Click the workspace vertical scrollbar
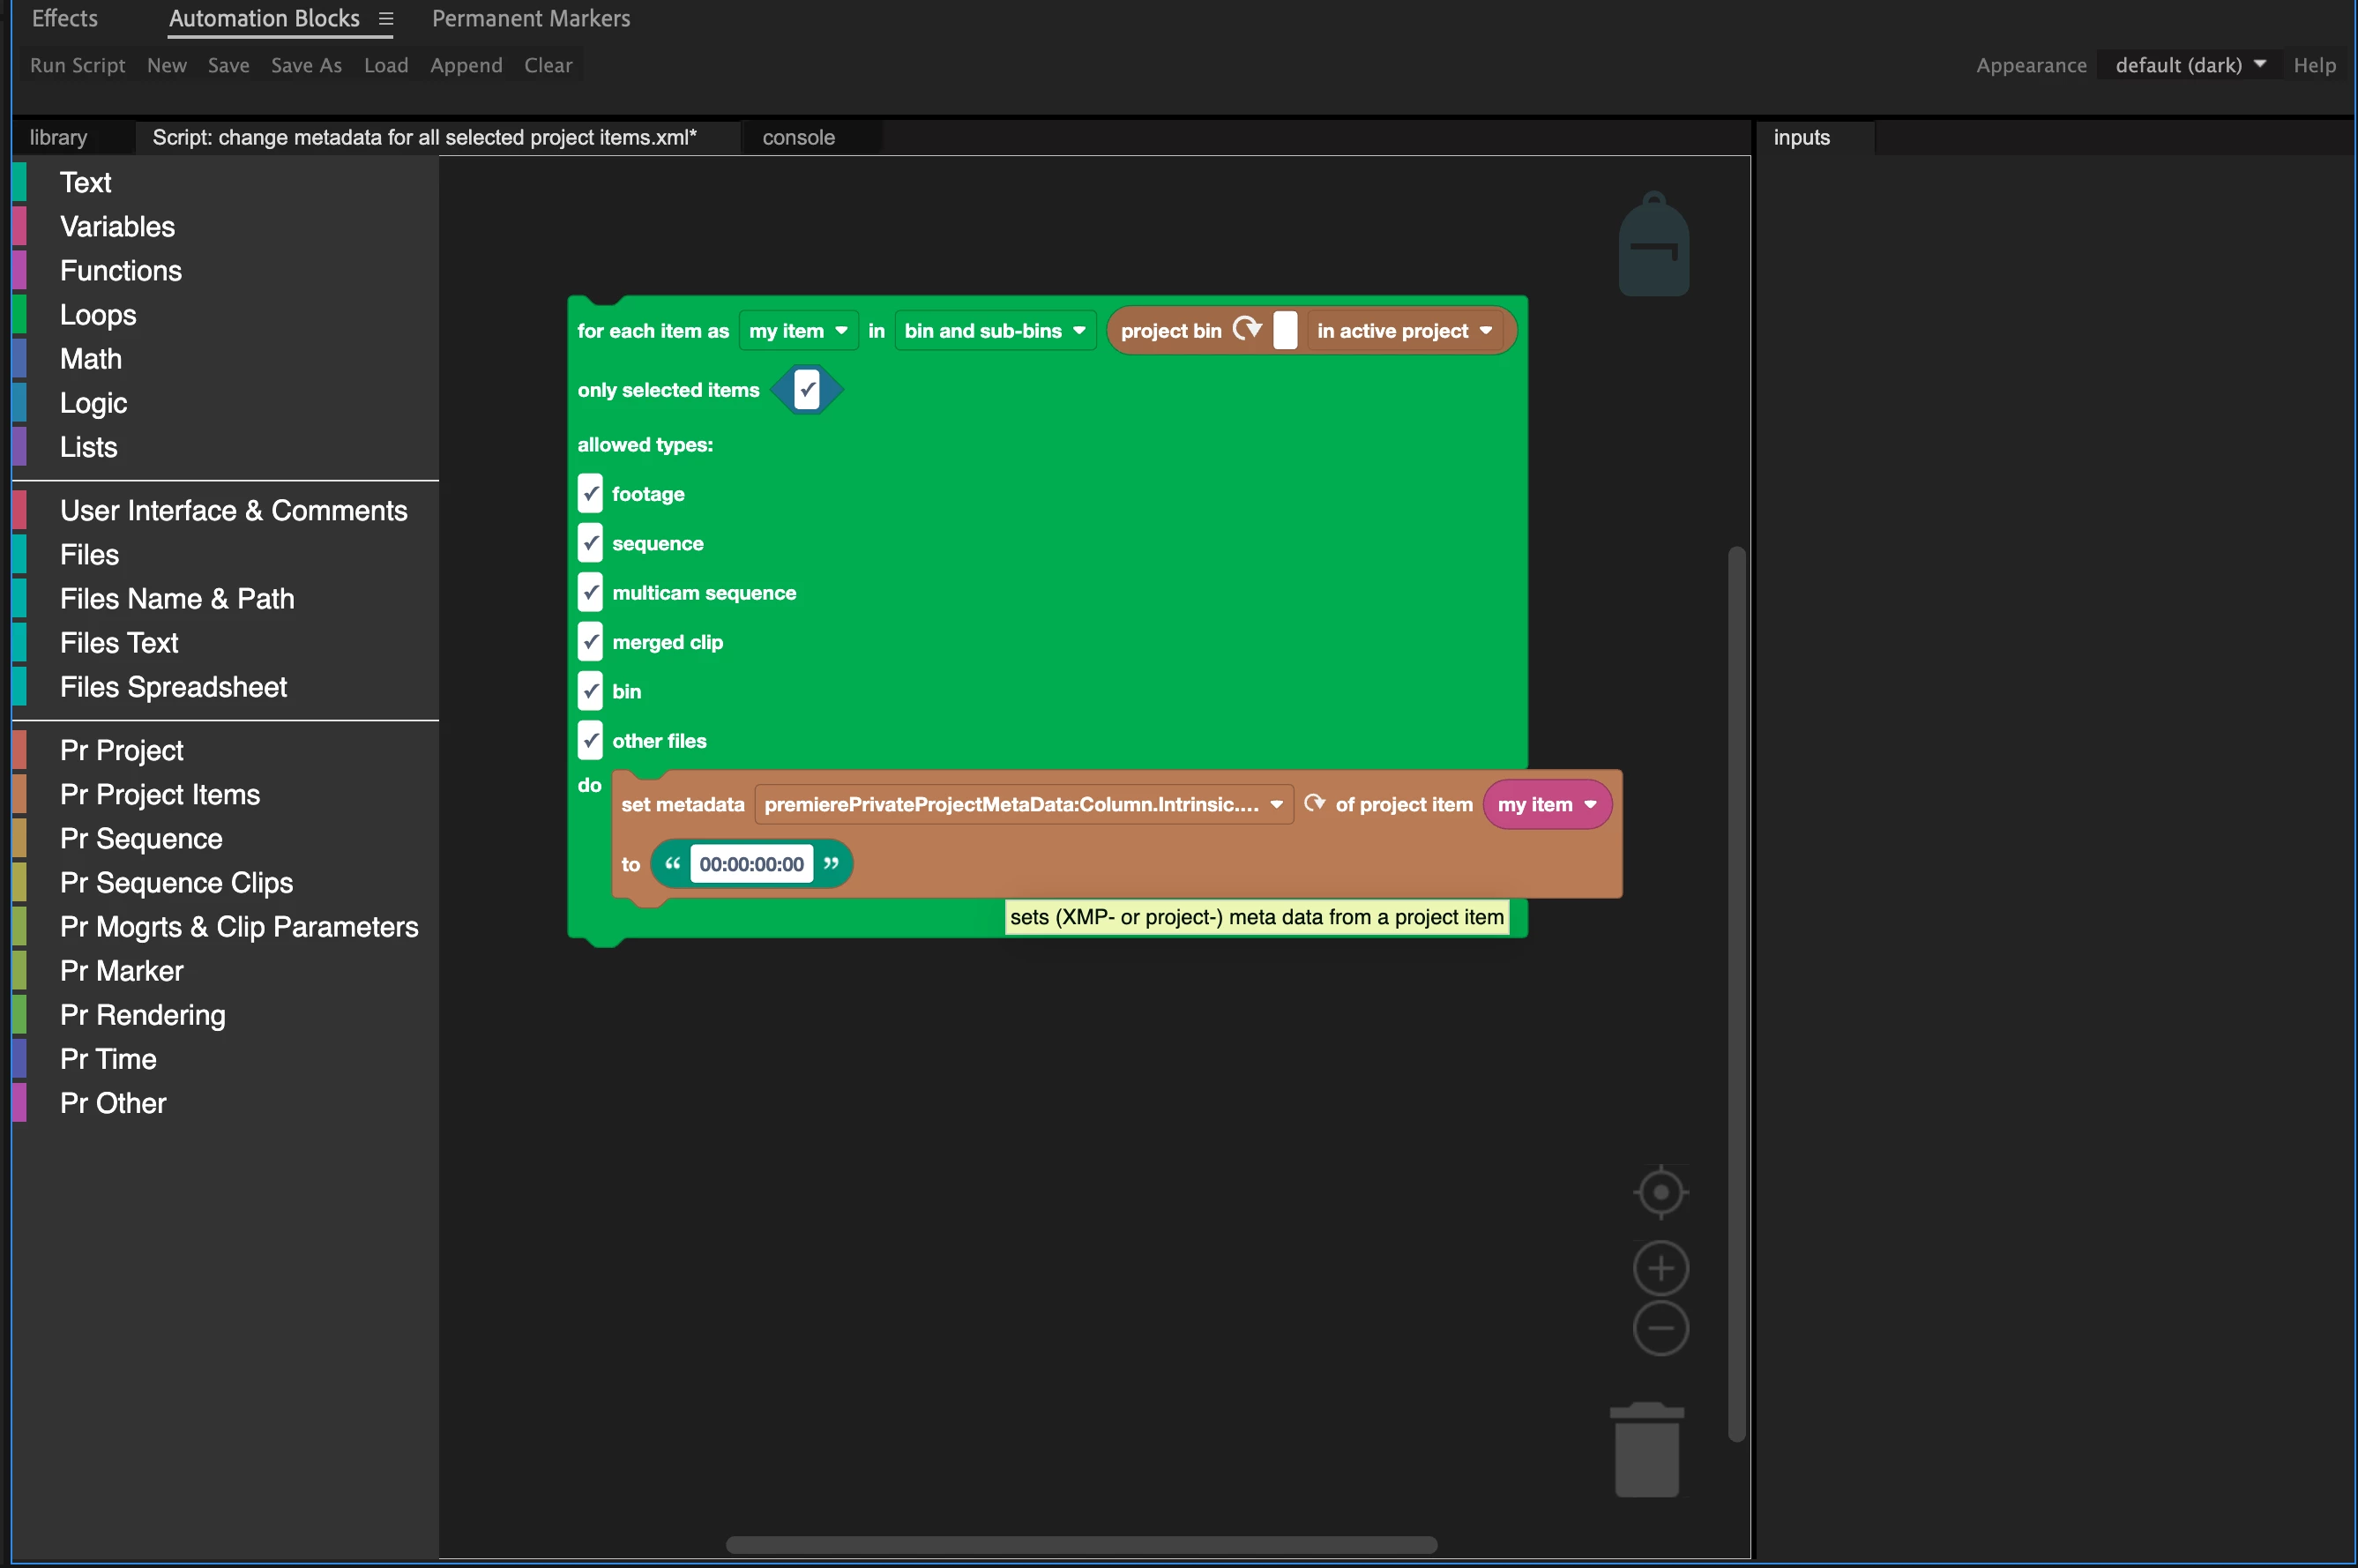 click(x=1737, y=993)
